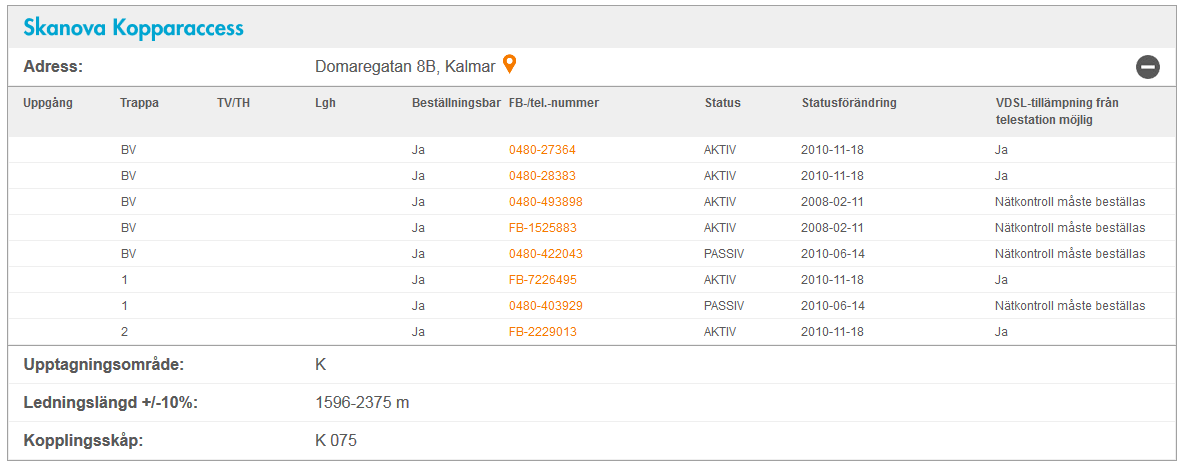
Task: Select Kopplingsskåp value K 075
Action: click(336, 440)
